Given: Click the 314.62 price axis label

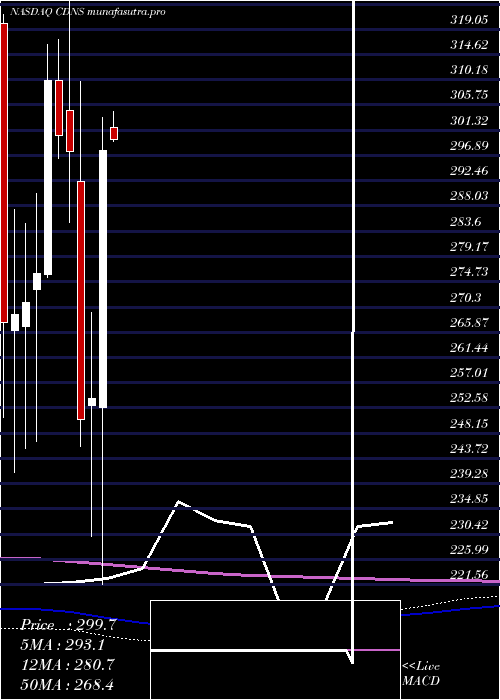Looking at the screenshot, I should click(x=469, y=45).
